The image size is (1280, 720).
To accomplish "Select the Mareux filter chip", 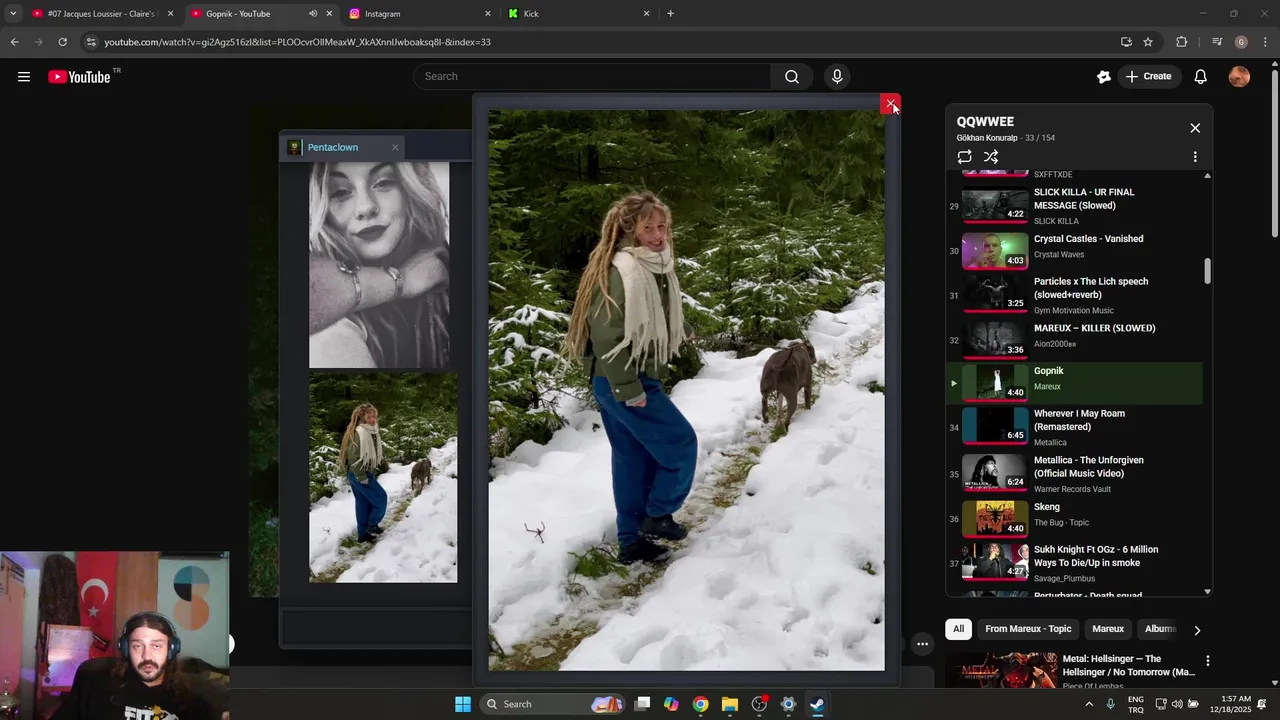I will [x=1108, y=629].
